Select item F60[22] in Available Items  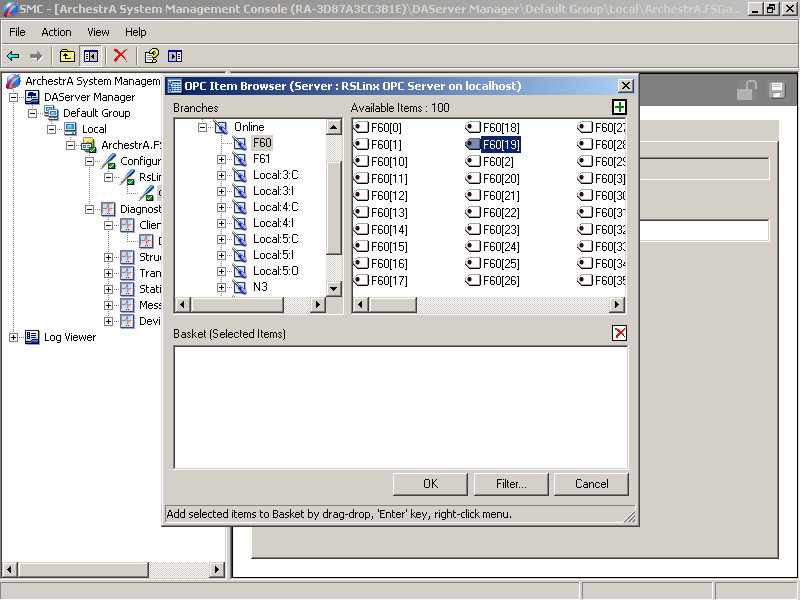click(x=500, y=213)
